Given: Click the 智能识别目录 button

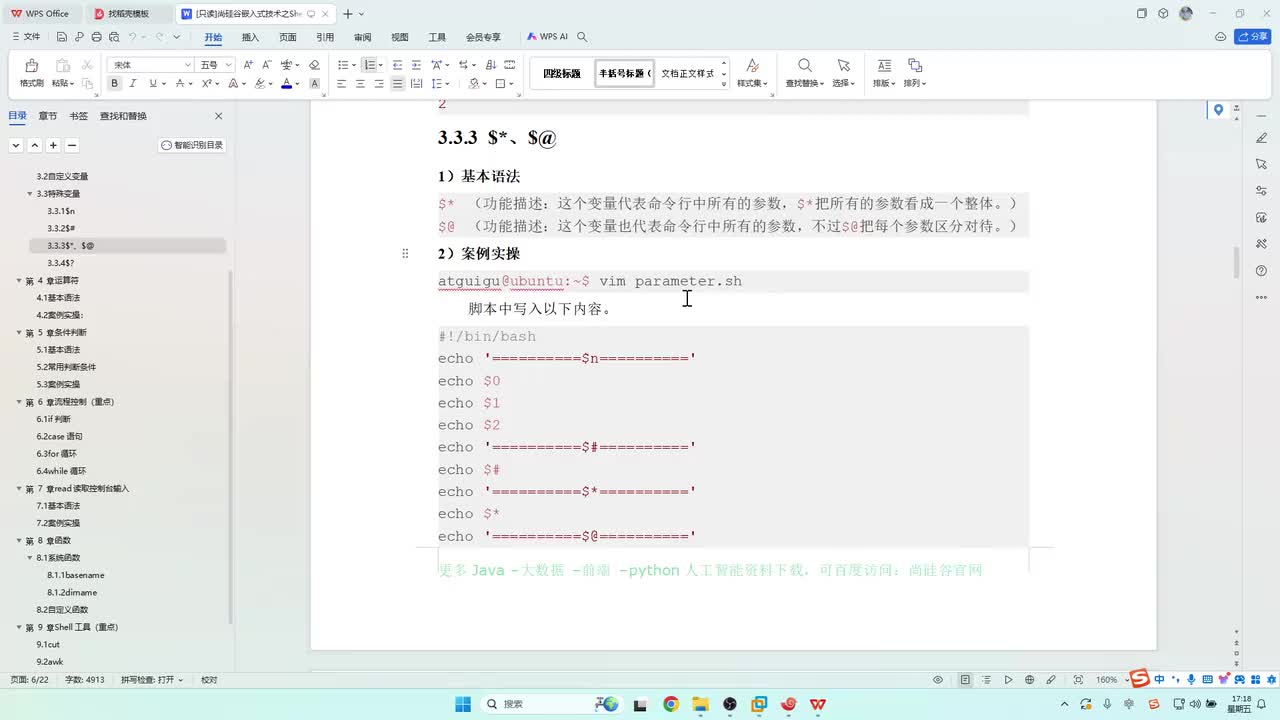Looking at the screenshot, I should click(x=192, y=145).
